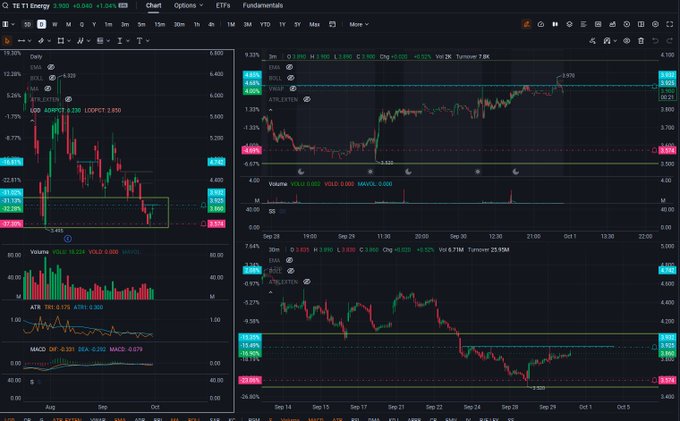680x421 pixels.
Task: Select the trend line drawing tool
Action: [21, 41]
